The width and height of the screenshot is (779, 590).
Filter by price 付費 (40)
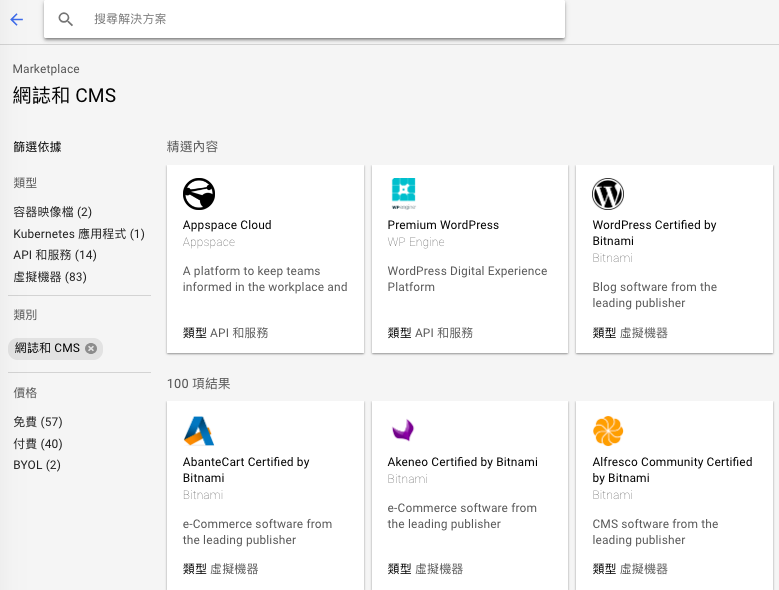click(38, 443)
